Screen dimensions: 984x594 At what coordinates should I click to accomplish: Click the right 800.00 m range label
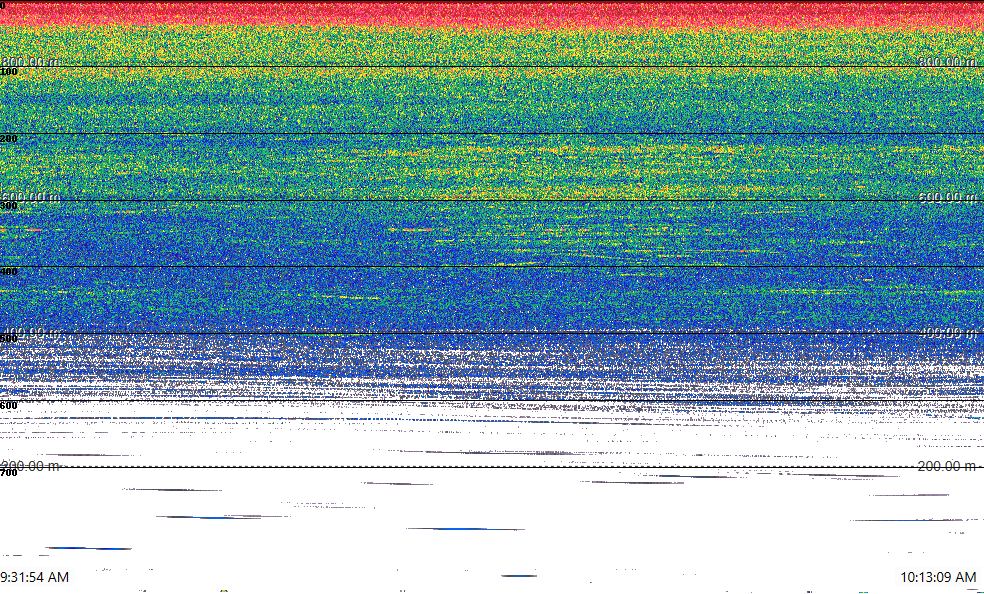click(x=948, y=61)
